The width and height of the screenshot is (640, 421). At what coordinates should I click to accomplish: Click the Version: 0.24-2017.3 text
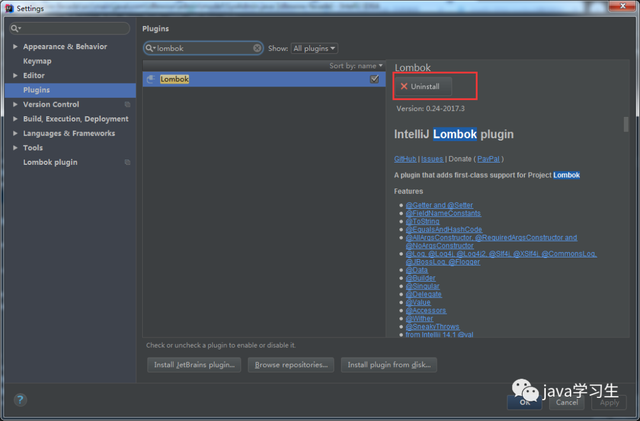(x=430, y=109)
